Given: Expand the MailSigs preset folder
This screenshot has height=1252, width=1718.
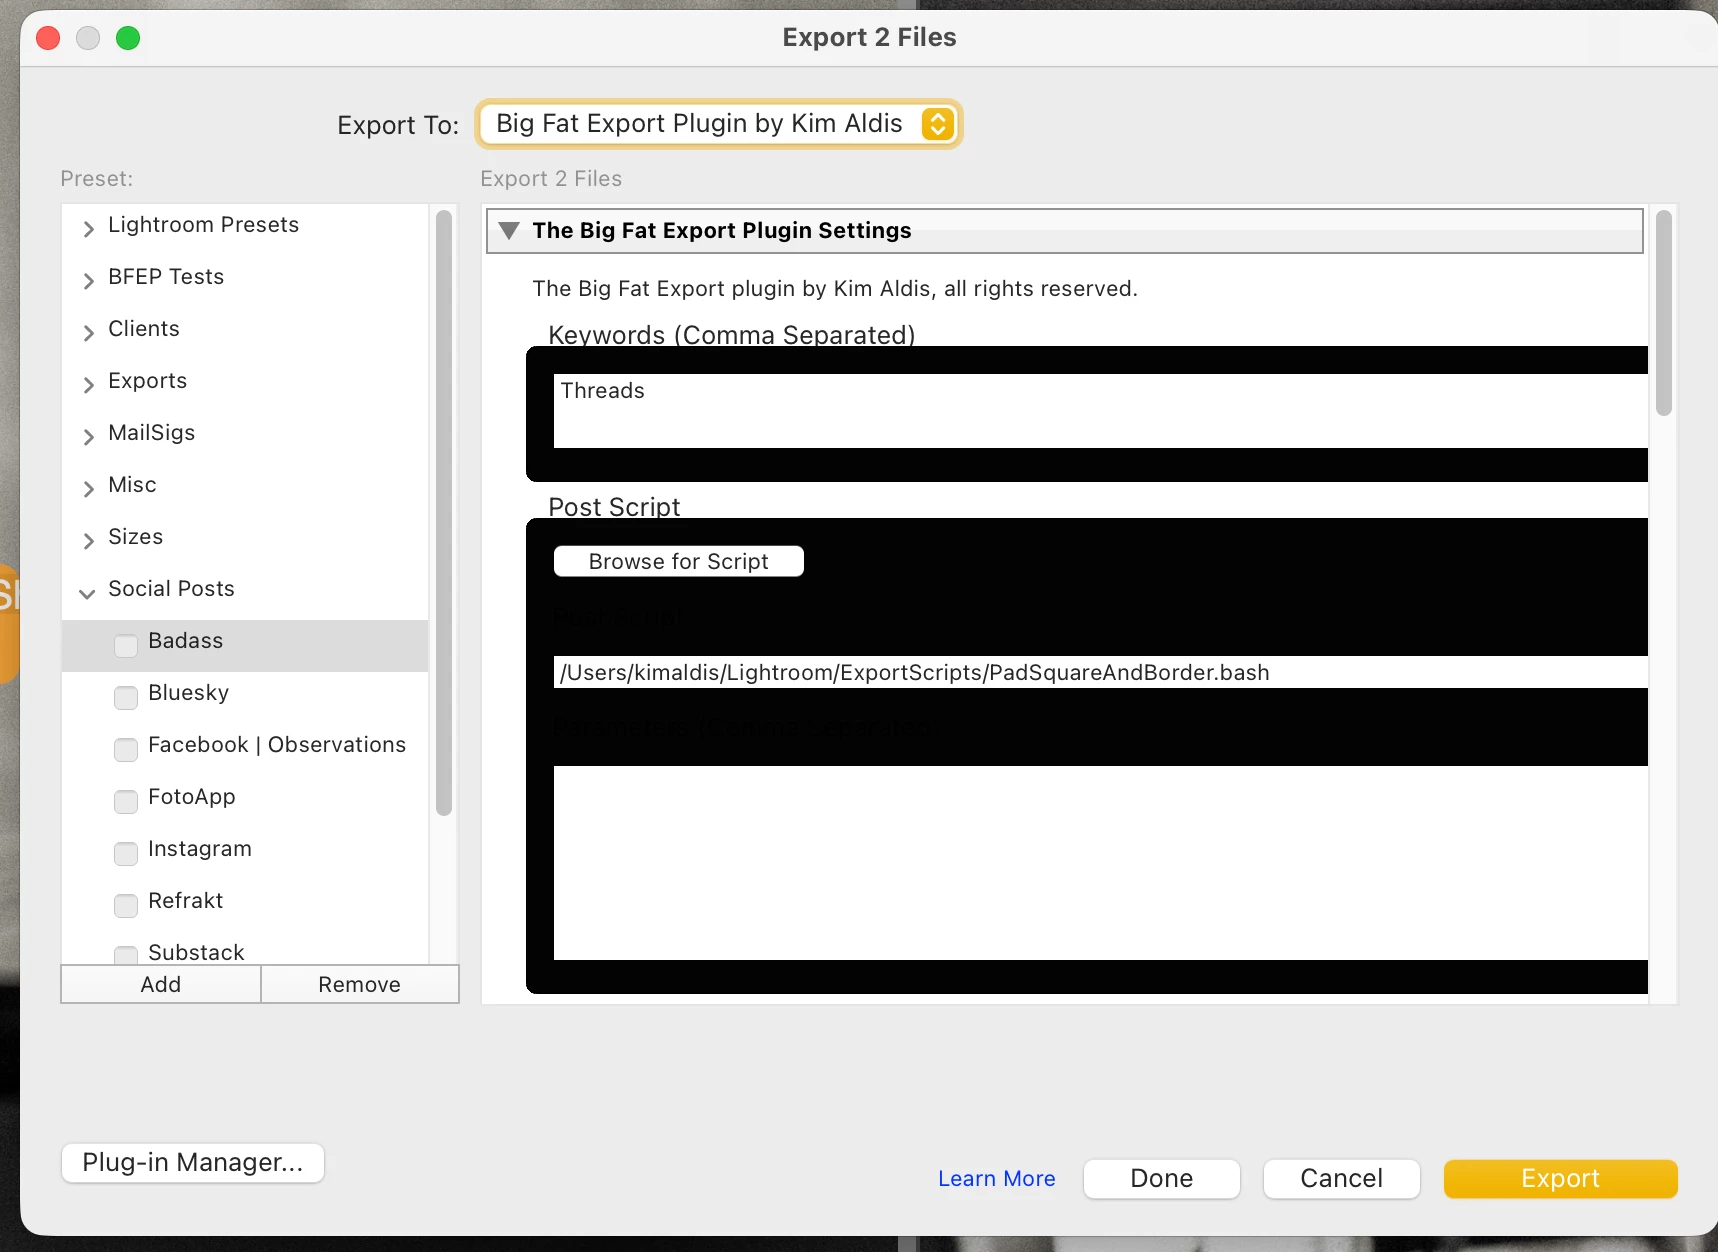Looking at the screenshot, I should (88, 436).
